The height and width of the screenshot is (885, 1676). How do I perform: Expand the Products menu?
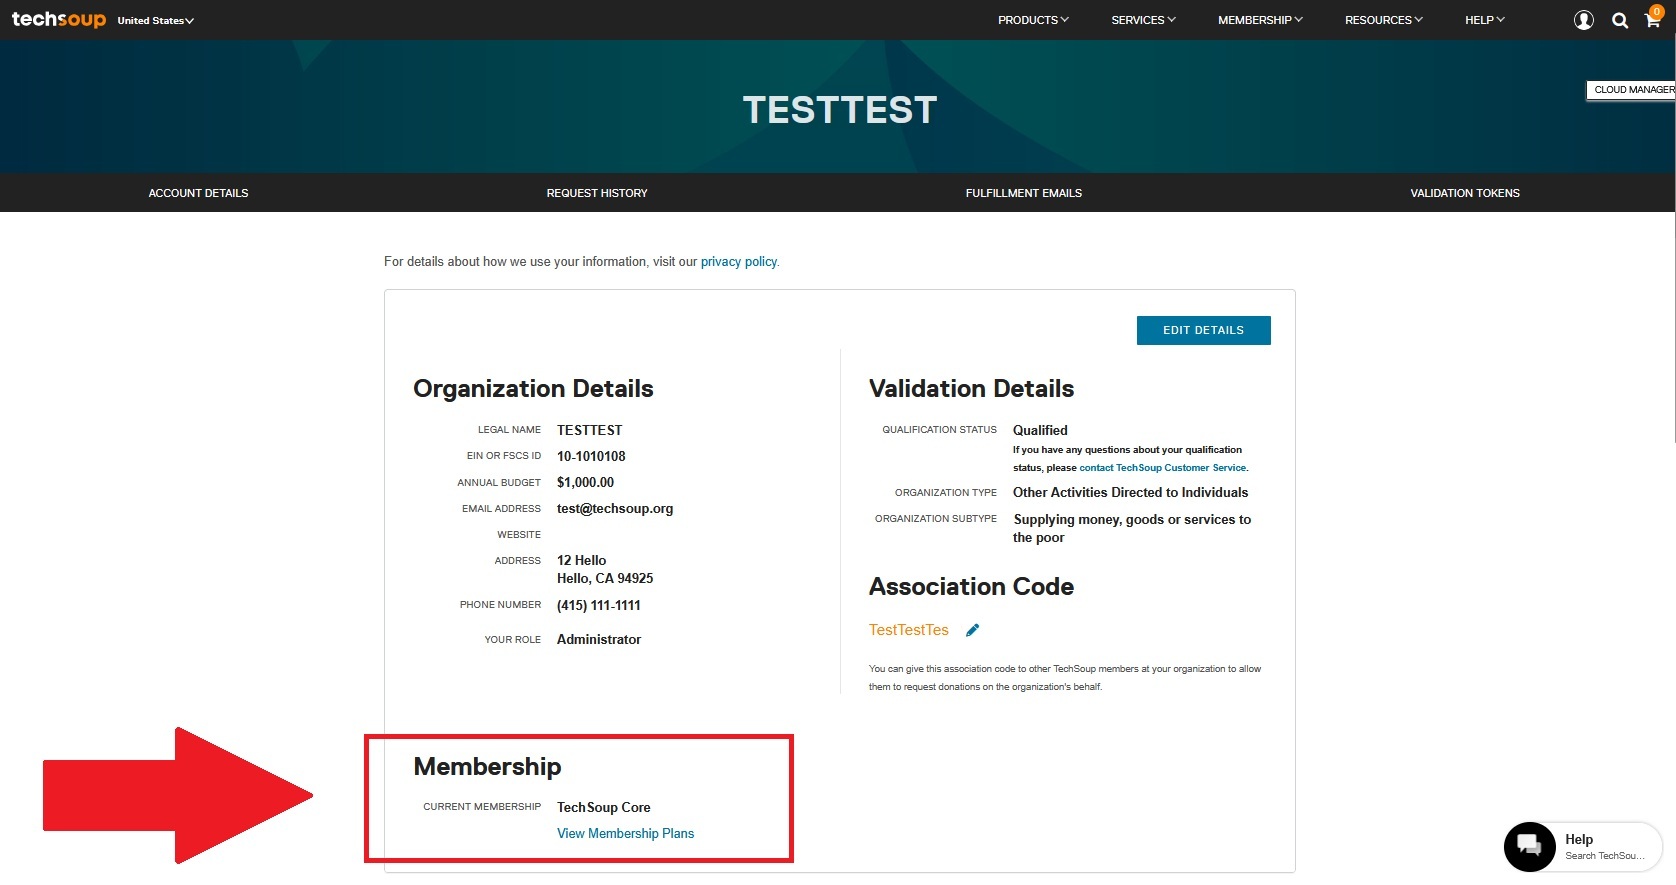(1033, 20)
